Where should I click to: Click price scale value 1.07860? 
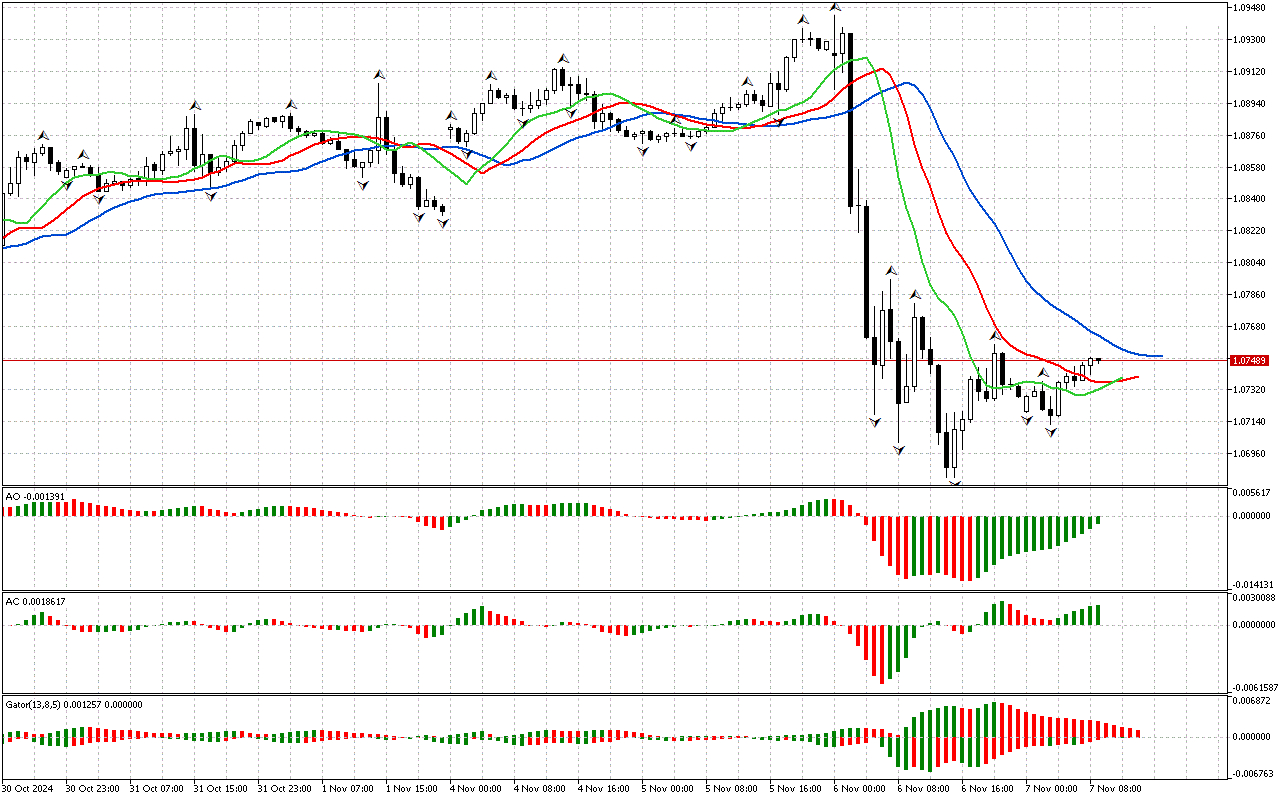pos(1251,295)
